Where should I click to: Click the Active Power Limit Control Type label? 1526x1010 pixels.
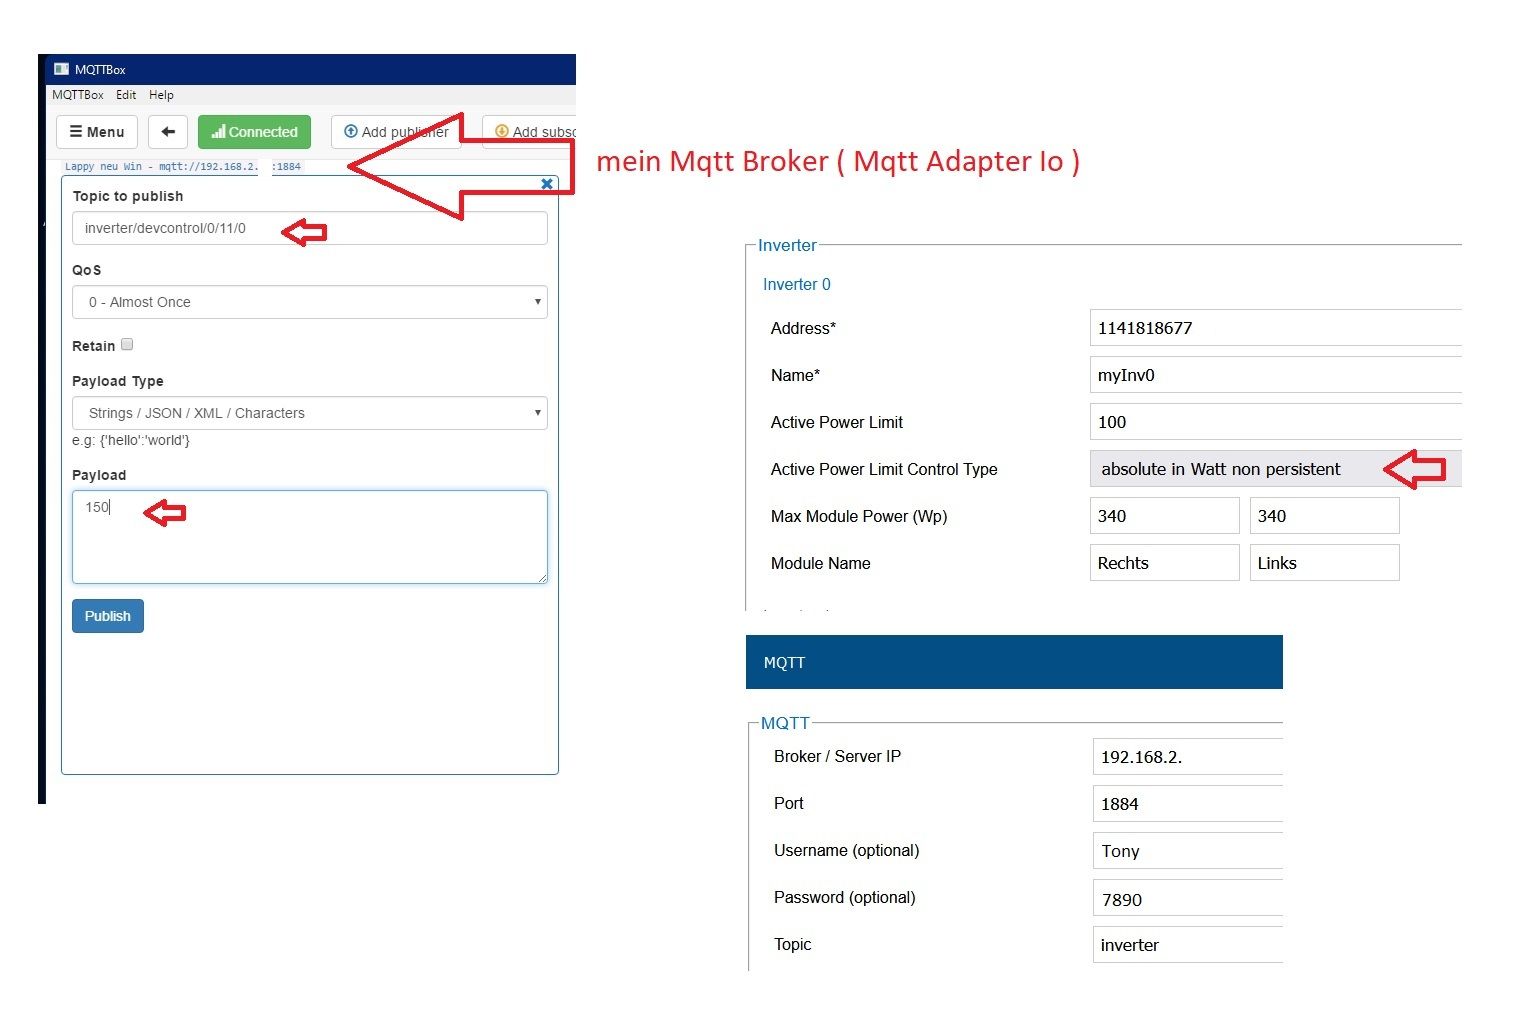click(884, 469)
